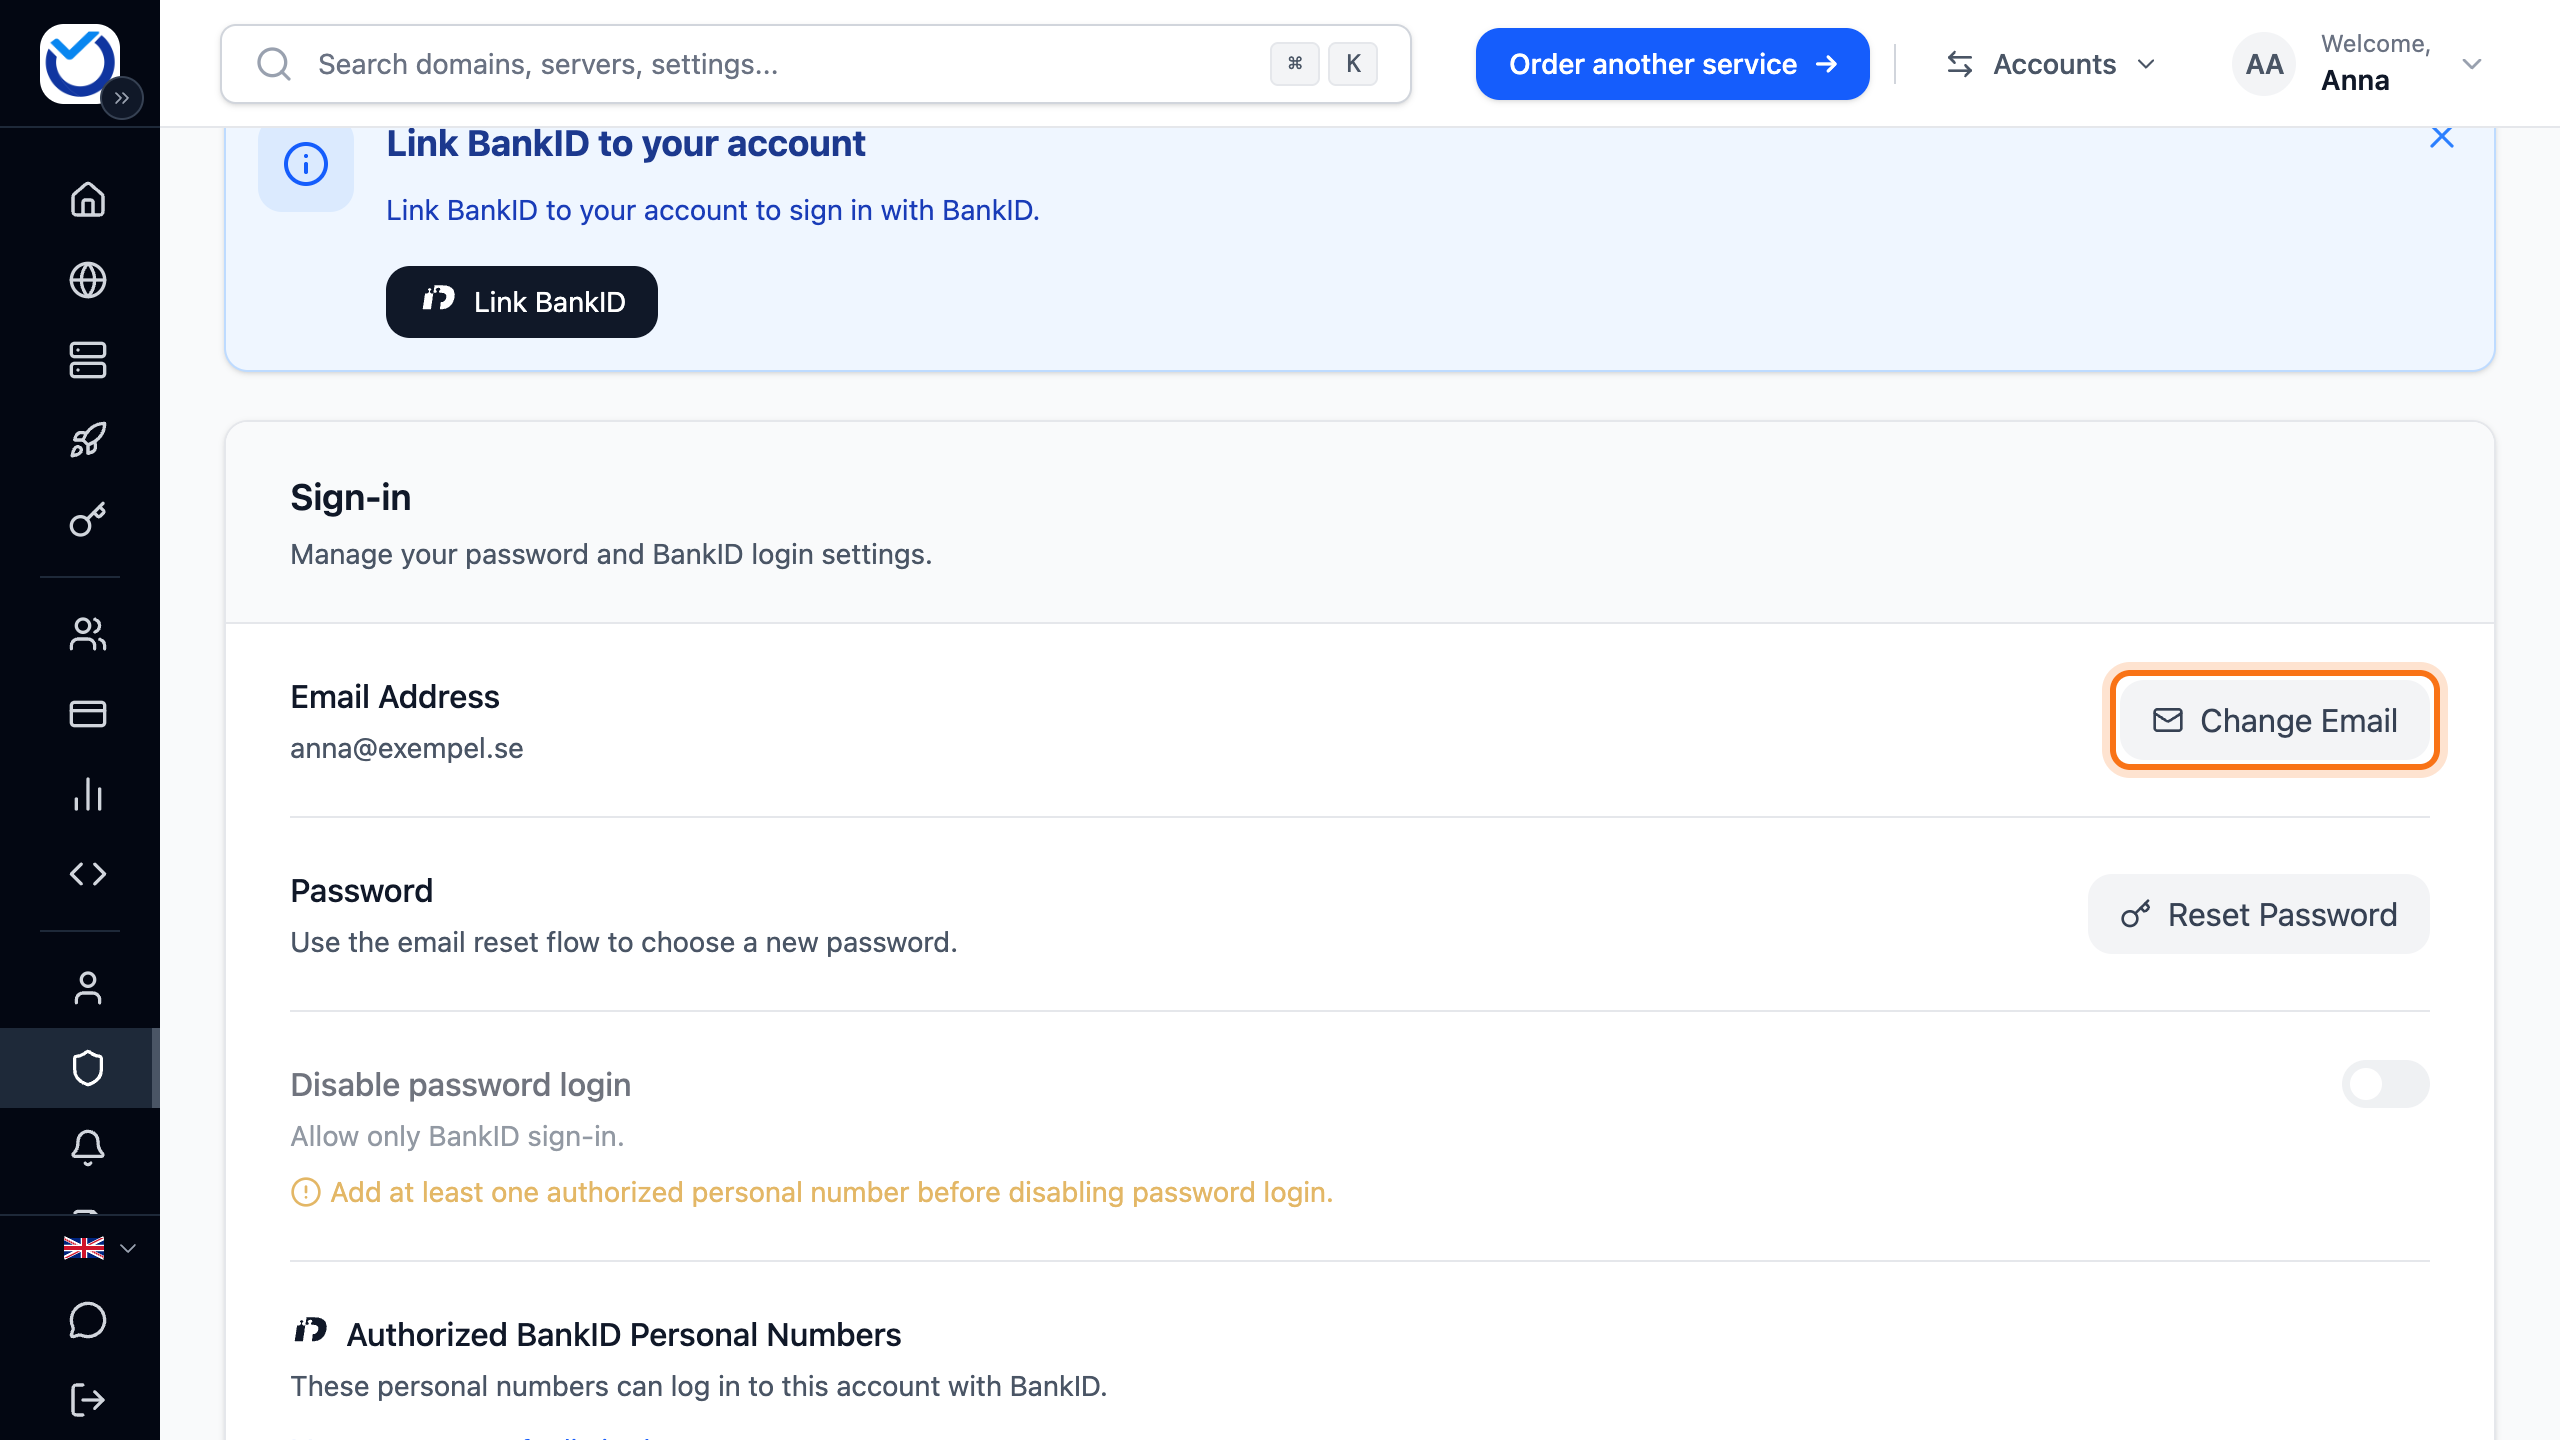The height and width of the screenshot is (1440, 2560).
Task: Open the statistics bar chart icon
Action: point(88,794)
